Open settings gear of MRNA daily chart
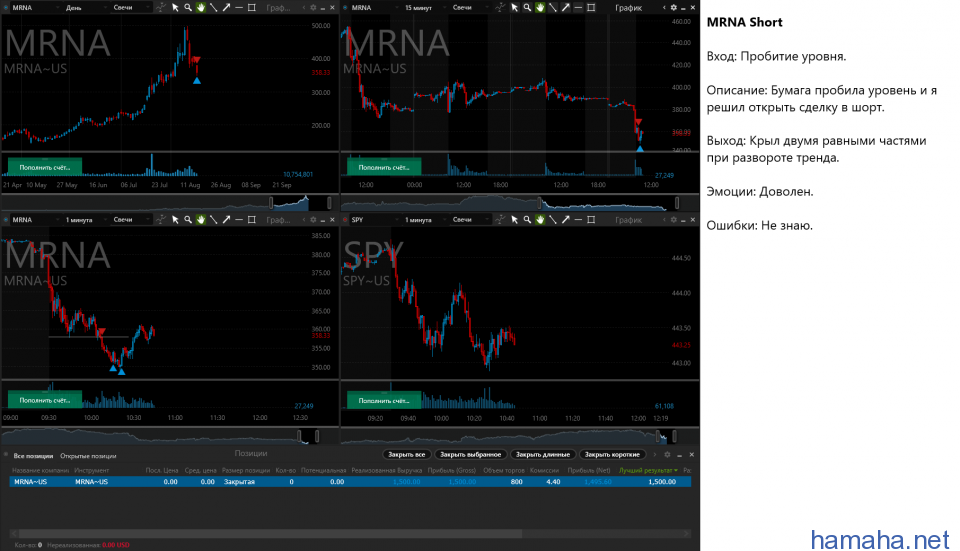Screen dimensions: 960x551 [313, 7]
